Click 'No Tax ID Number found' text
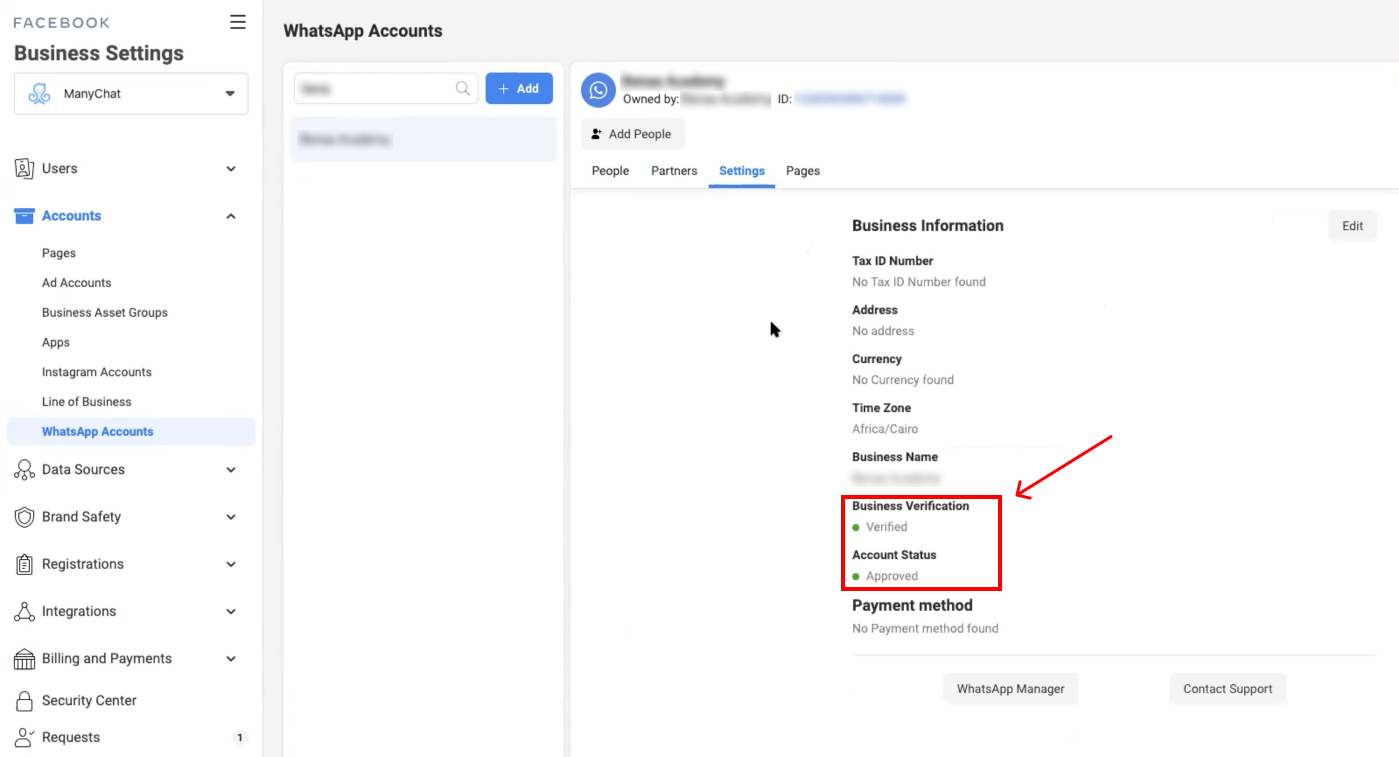Screen dimensions: 1399x757 [x=919, y=282]
